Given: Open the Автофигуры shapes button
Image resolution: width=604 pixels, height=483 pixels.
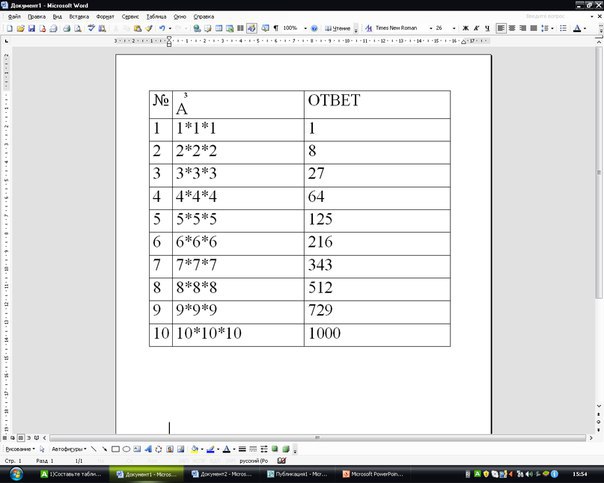Looking at the screenshot, I should point(69,450).
